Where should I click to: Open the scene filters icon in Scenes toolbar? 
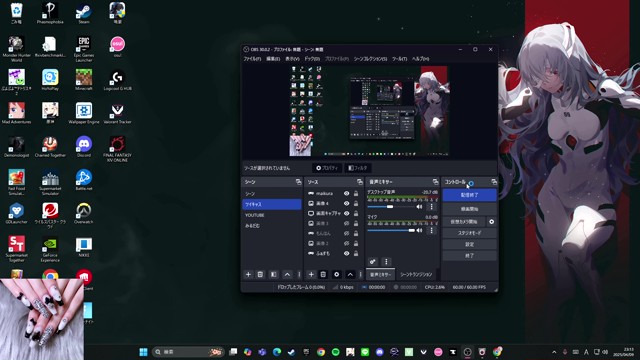pyautogui.click(x=274, y=274)
